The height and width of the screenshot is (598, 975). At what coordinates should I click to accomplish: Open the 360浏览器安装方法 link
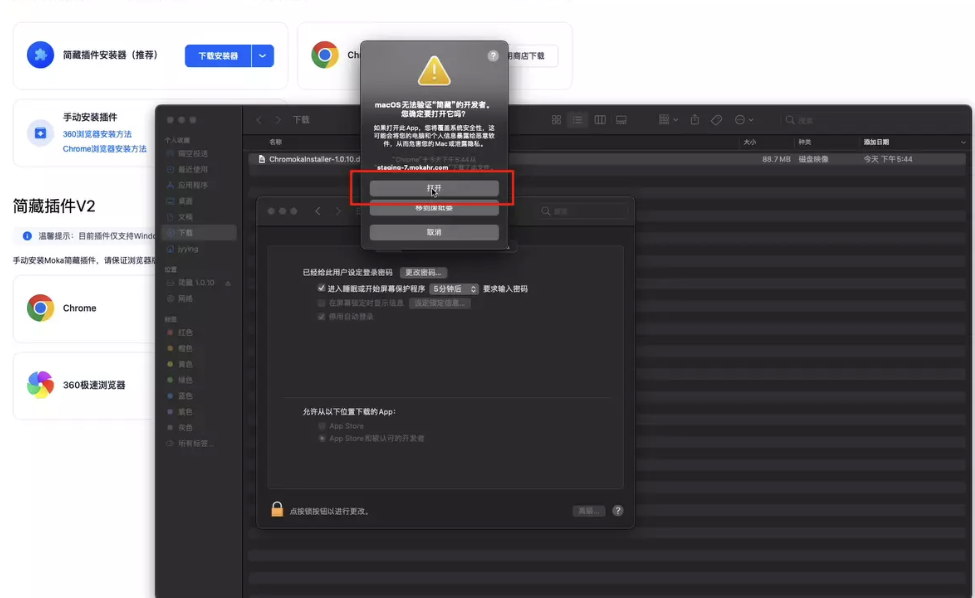pyautogui.click(x=97, y=134)
